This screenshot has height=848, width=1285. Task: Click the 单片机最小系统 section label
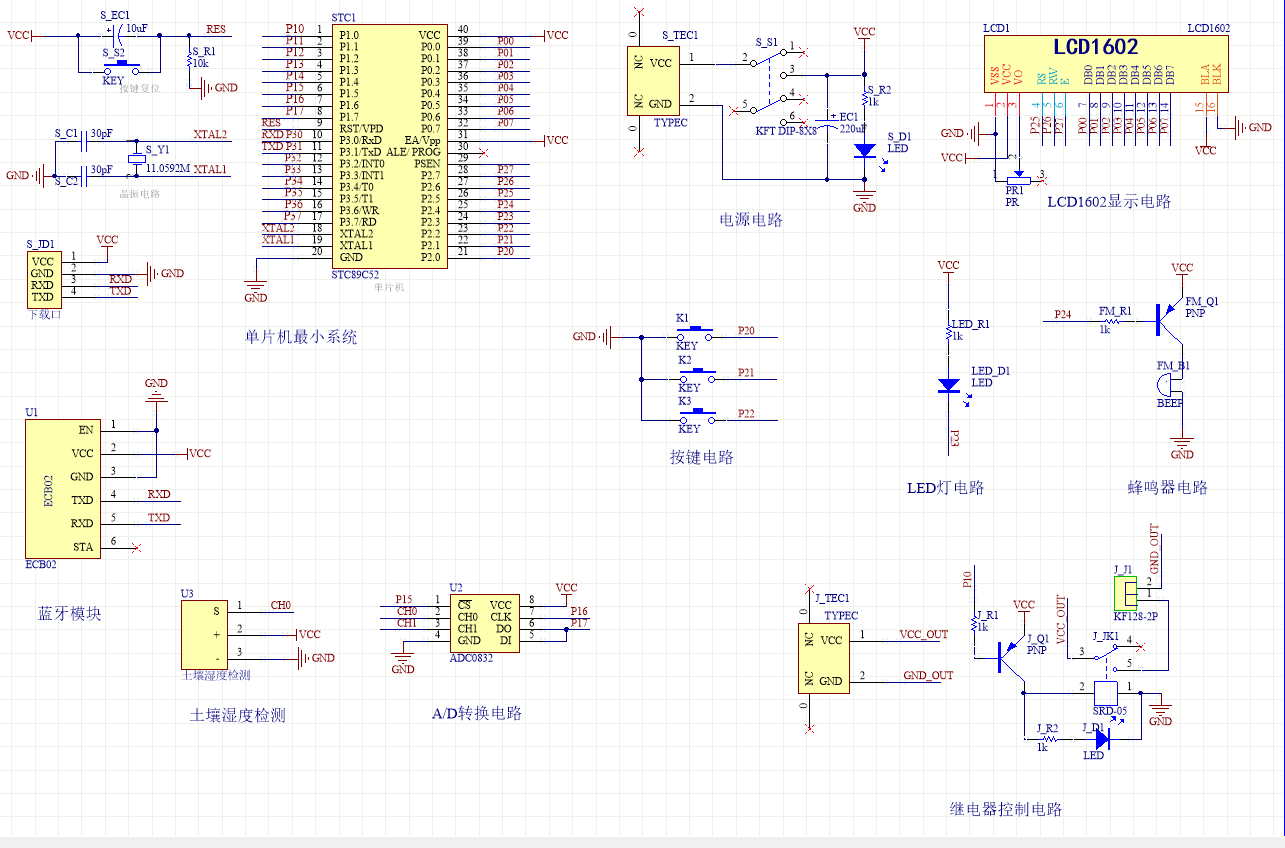[300, 337]
